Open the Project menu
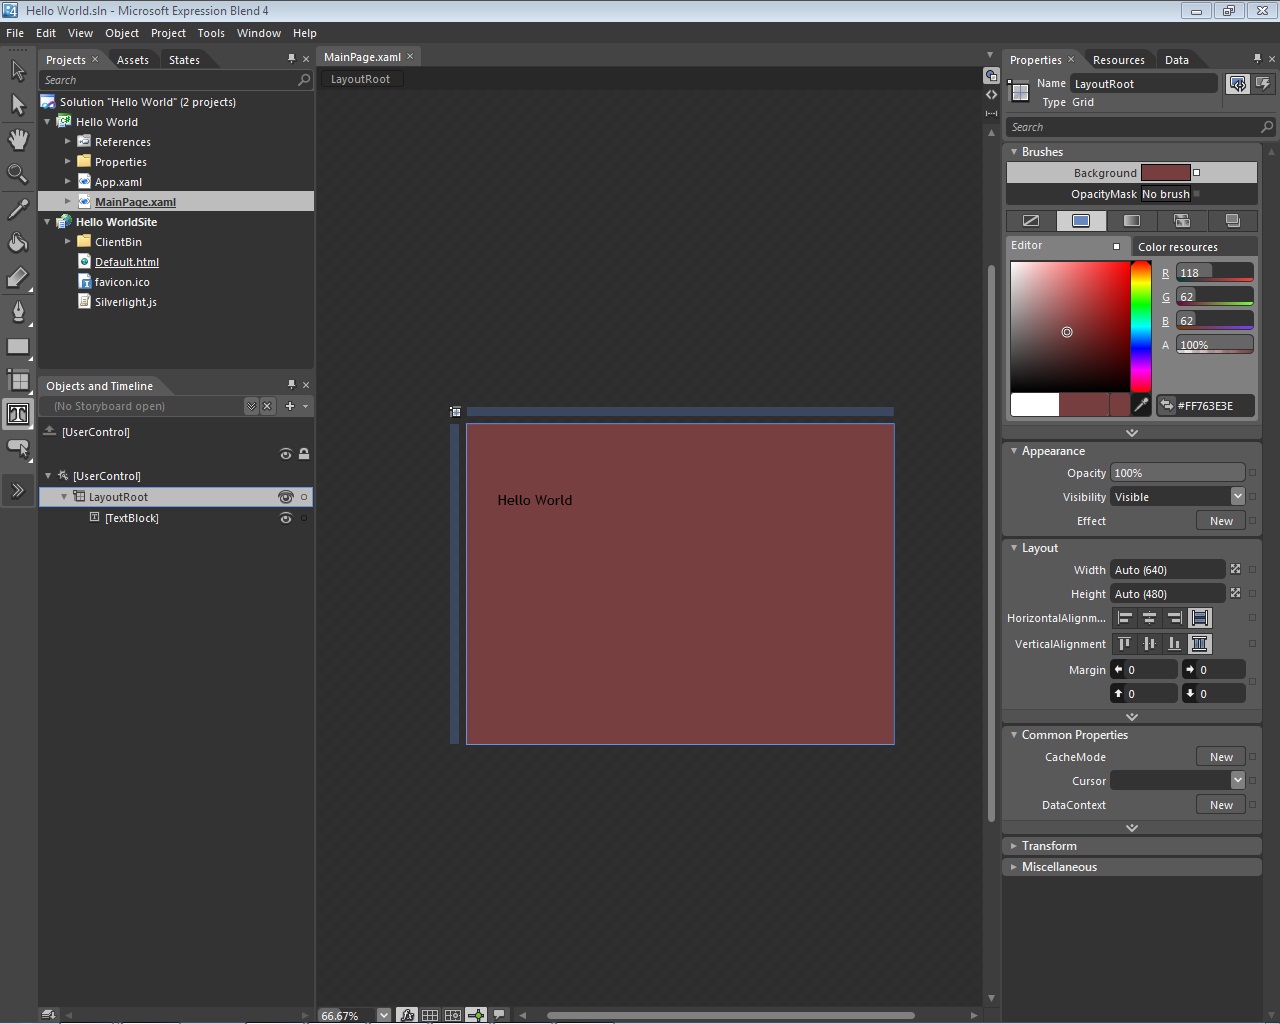 pyautogui.click(x=168, y=33)
